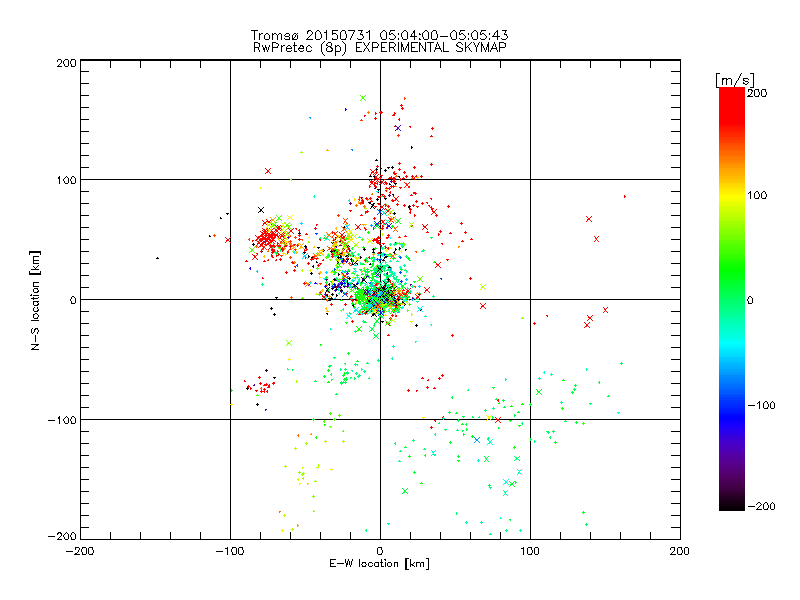
Task: Pick y-axis tick label -200 at bottom left
Action: (62, 536)
